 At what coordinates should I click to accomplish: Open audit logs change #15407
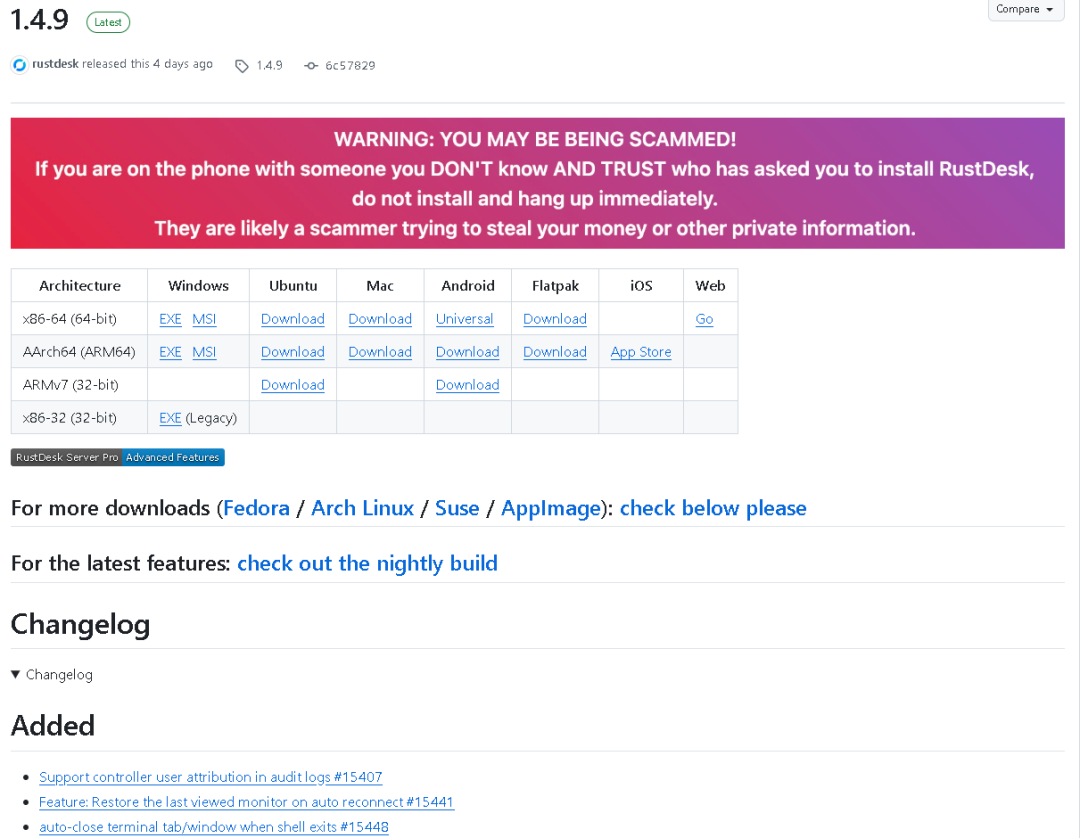click(x=210, y=777)
